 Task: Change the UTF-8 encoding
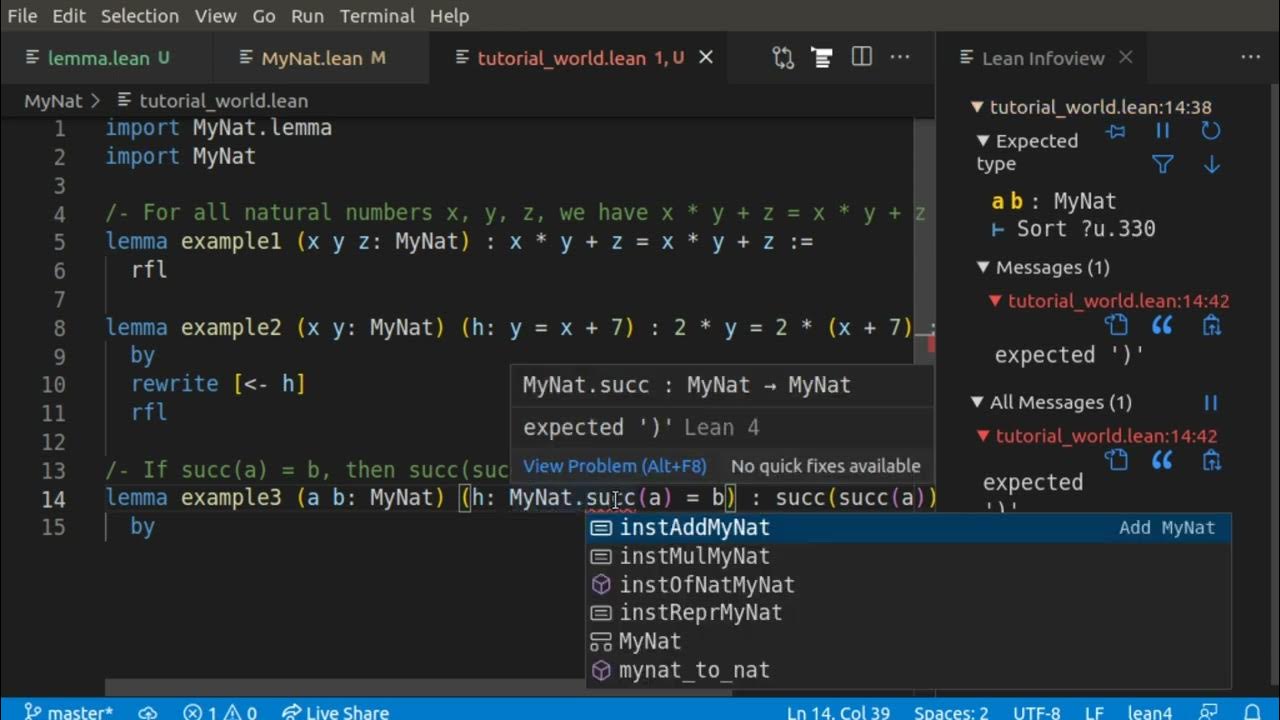[1039, 712]
